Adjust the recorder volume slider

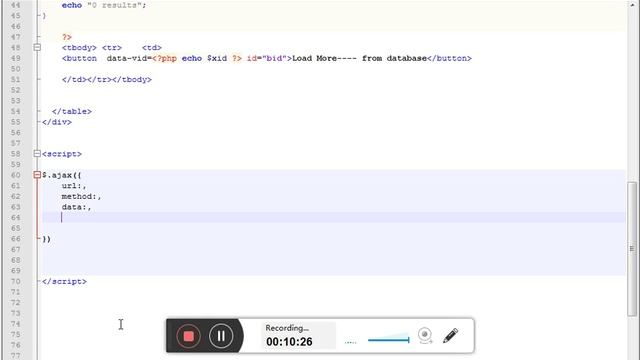pyautogui.click(x=388, y=339)
